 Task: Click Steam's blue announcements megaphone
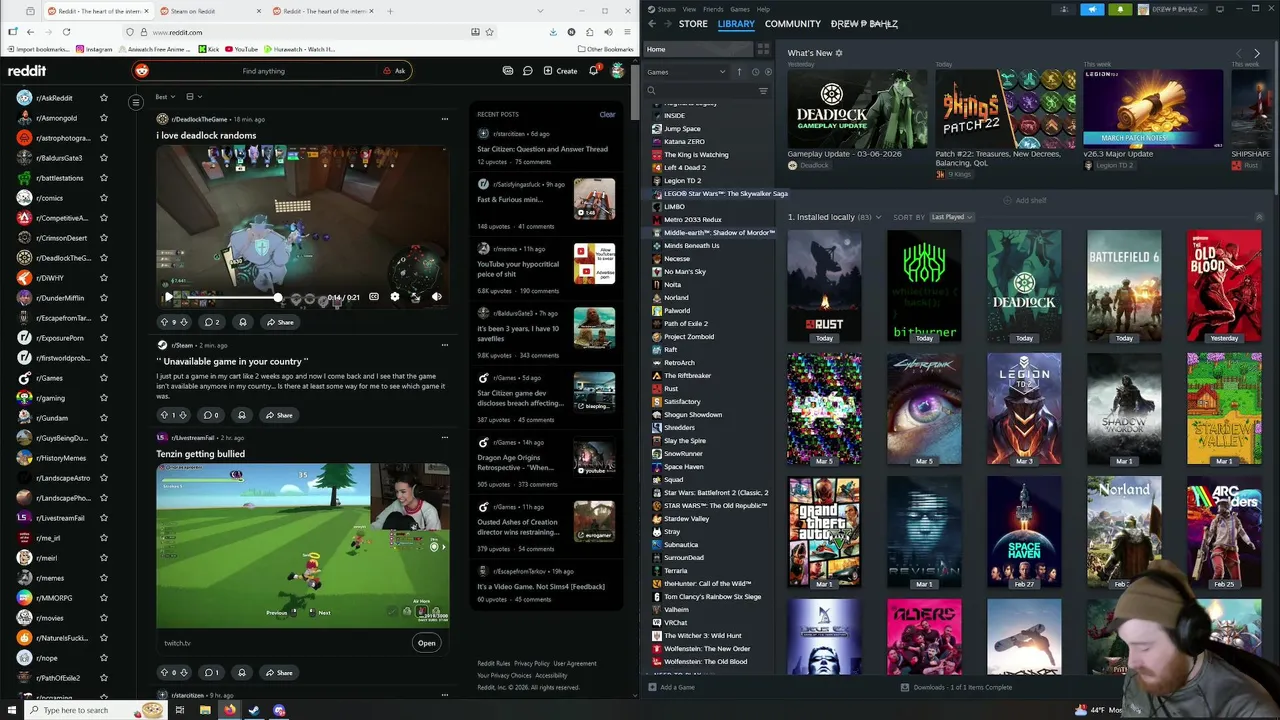pyautogui.click(x=1092, y=9)
